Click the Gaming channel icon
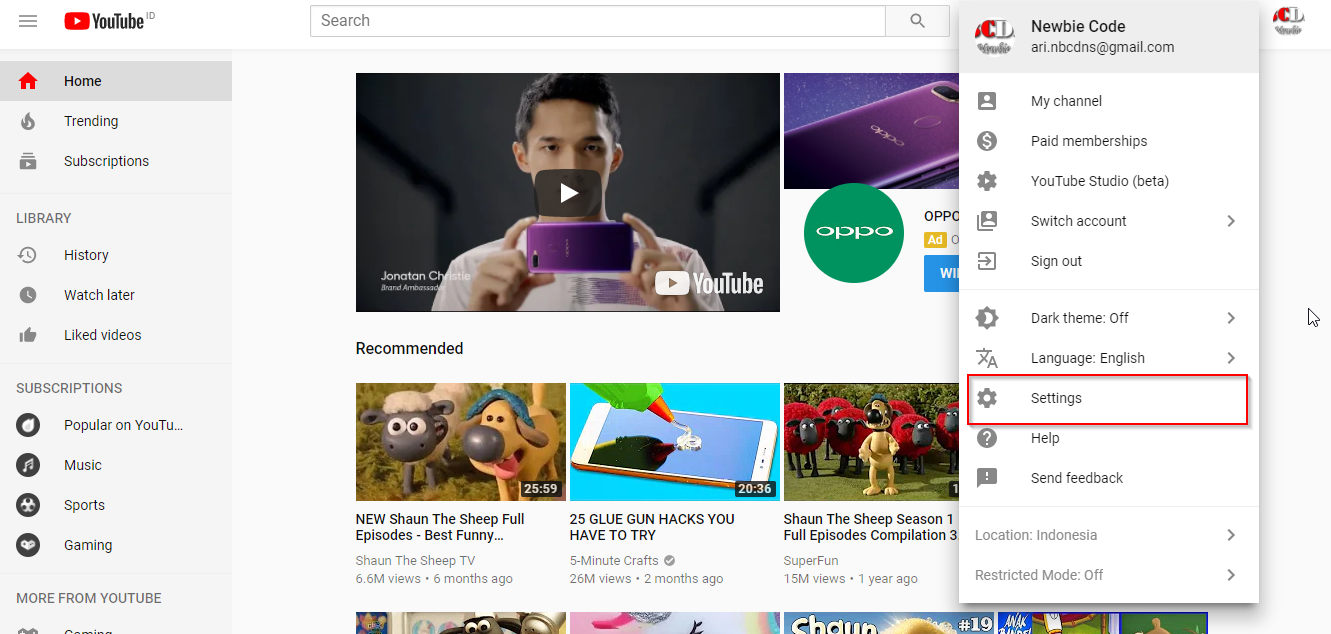The height and width of the screenshot is (634, 1331). pos(28,545)
